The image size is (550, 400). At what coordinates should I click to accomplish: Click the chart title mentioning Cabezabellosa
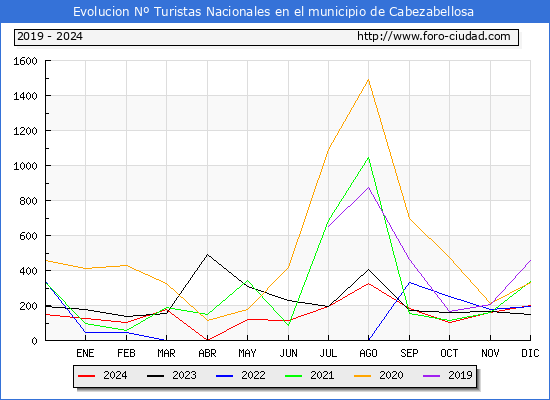coord(273,12)
